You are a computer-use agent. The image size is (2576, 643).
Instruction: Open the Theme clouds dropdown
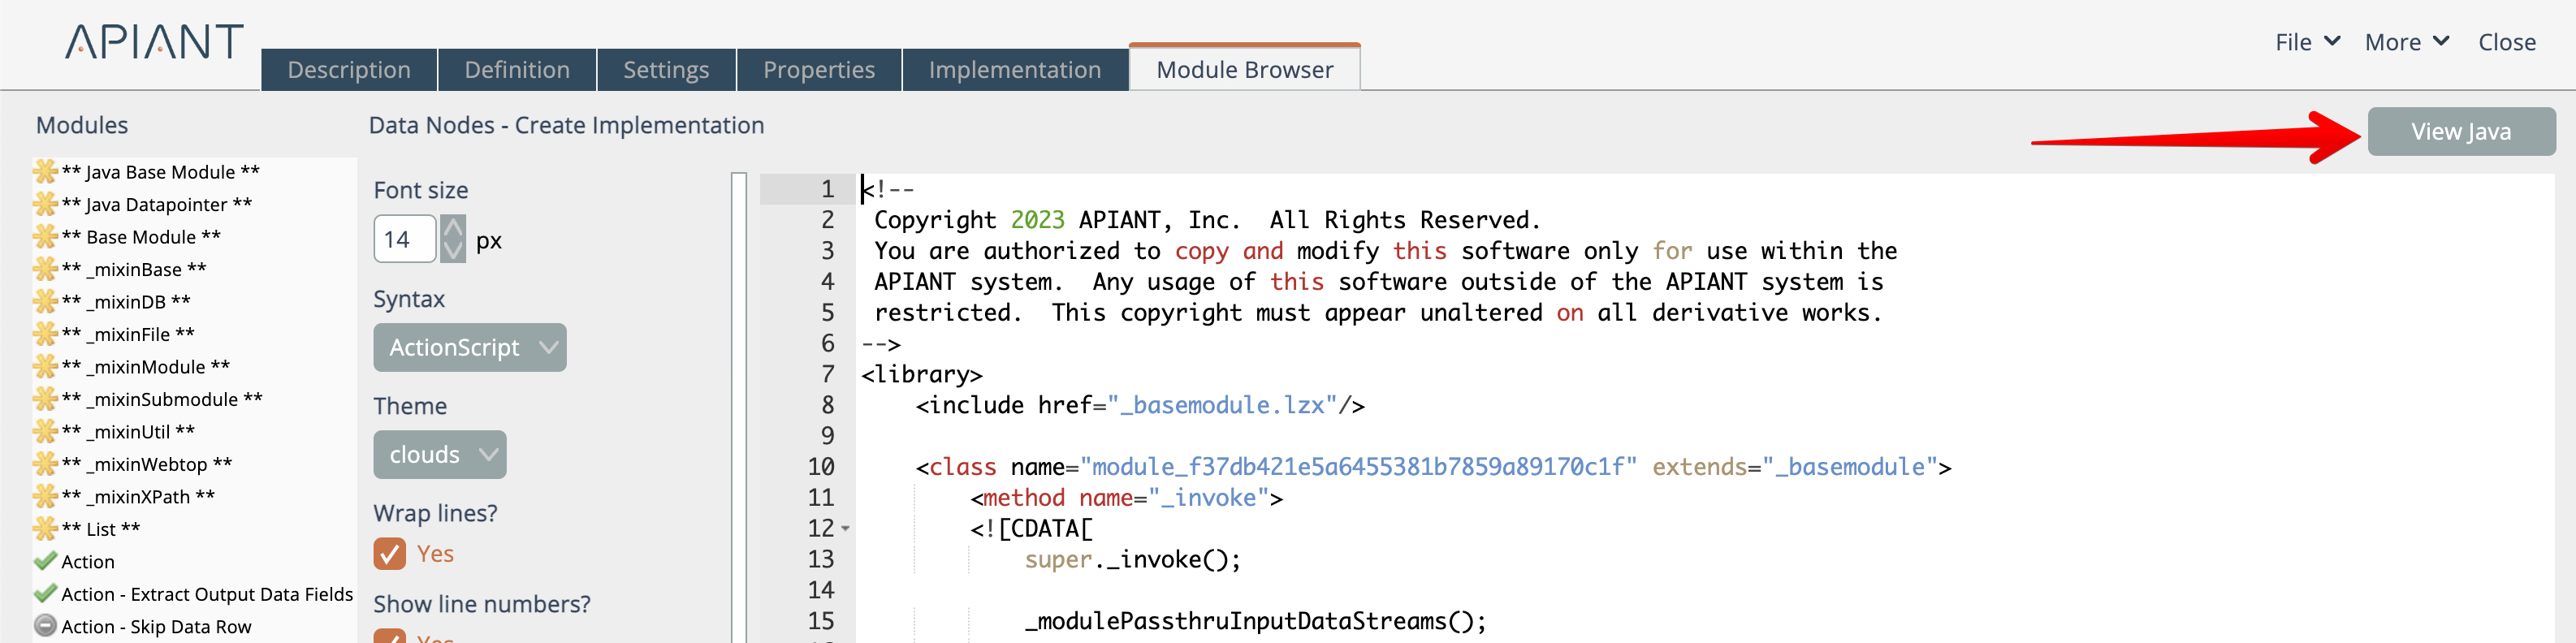point(439,455)
